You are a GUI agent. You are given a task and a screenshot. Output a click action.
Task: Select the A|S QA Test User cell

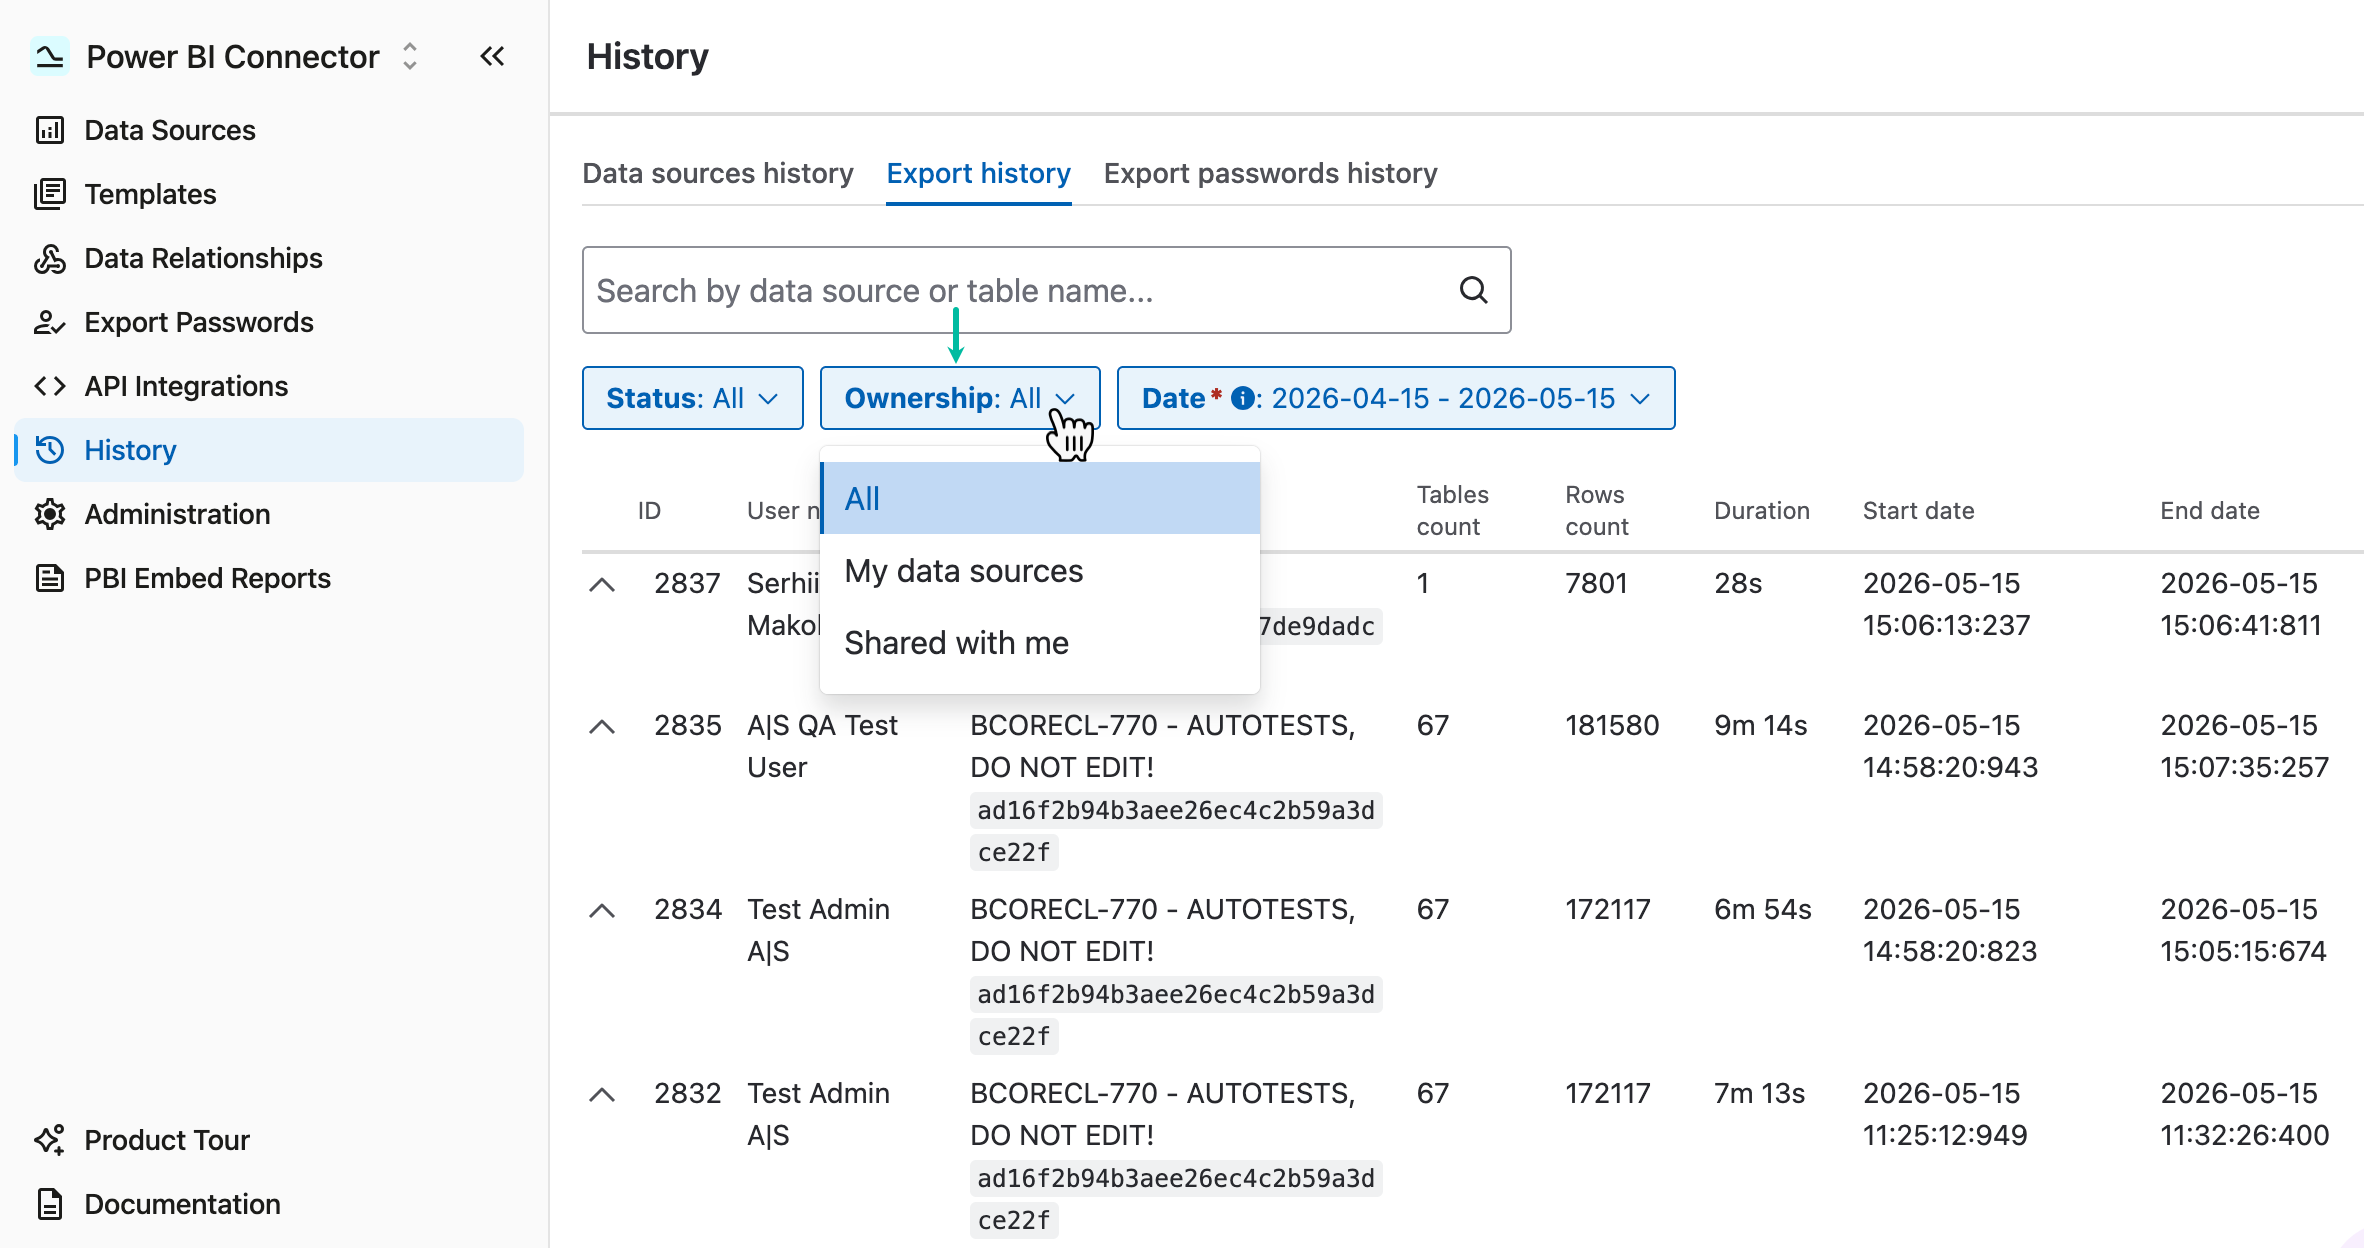[822, 746]
